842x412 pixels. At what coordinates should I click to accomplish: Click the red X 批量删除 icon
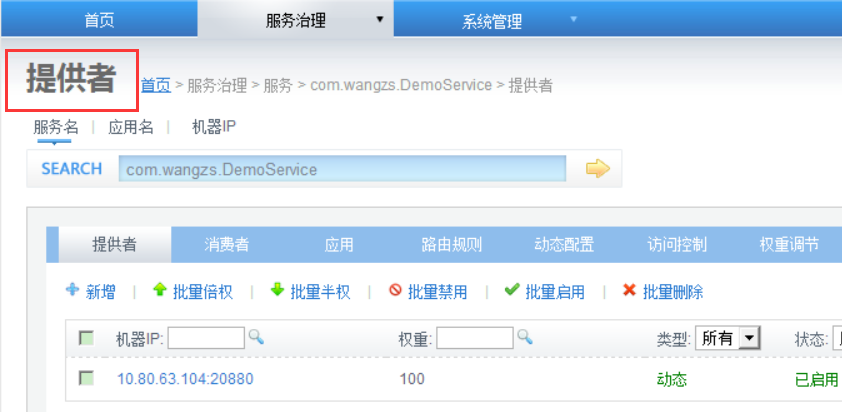click(x=629, y=291)
